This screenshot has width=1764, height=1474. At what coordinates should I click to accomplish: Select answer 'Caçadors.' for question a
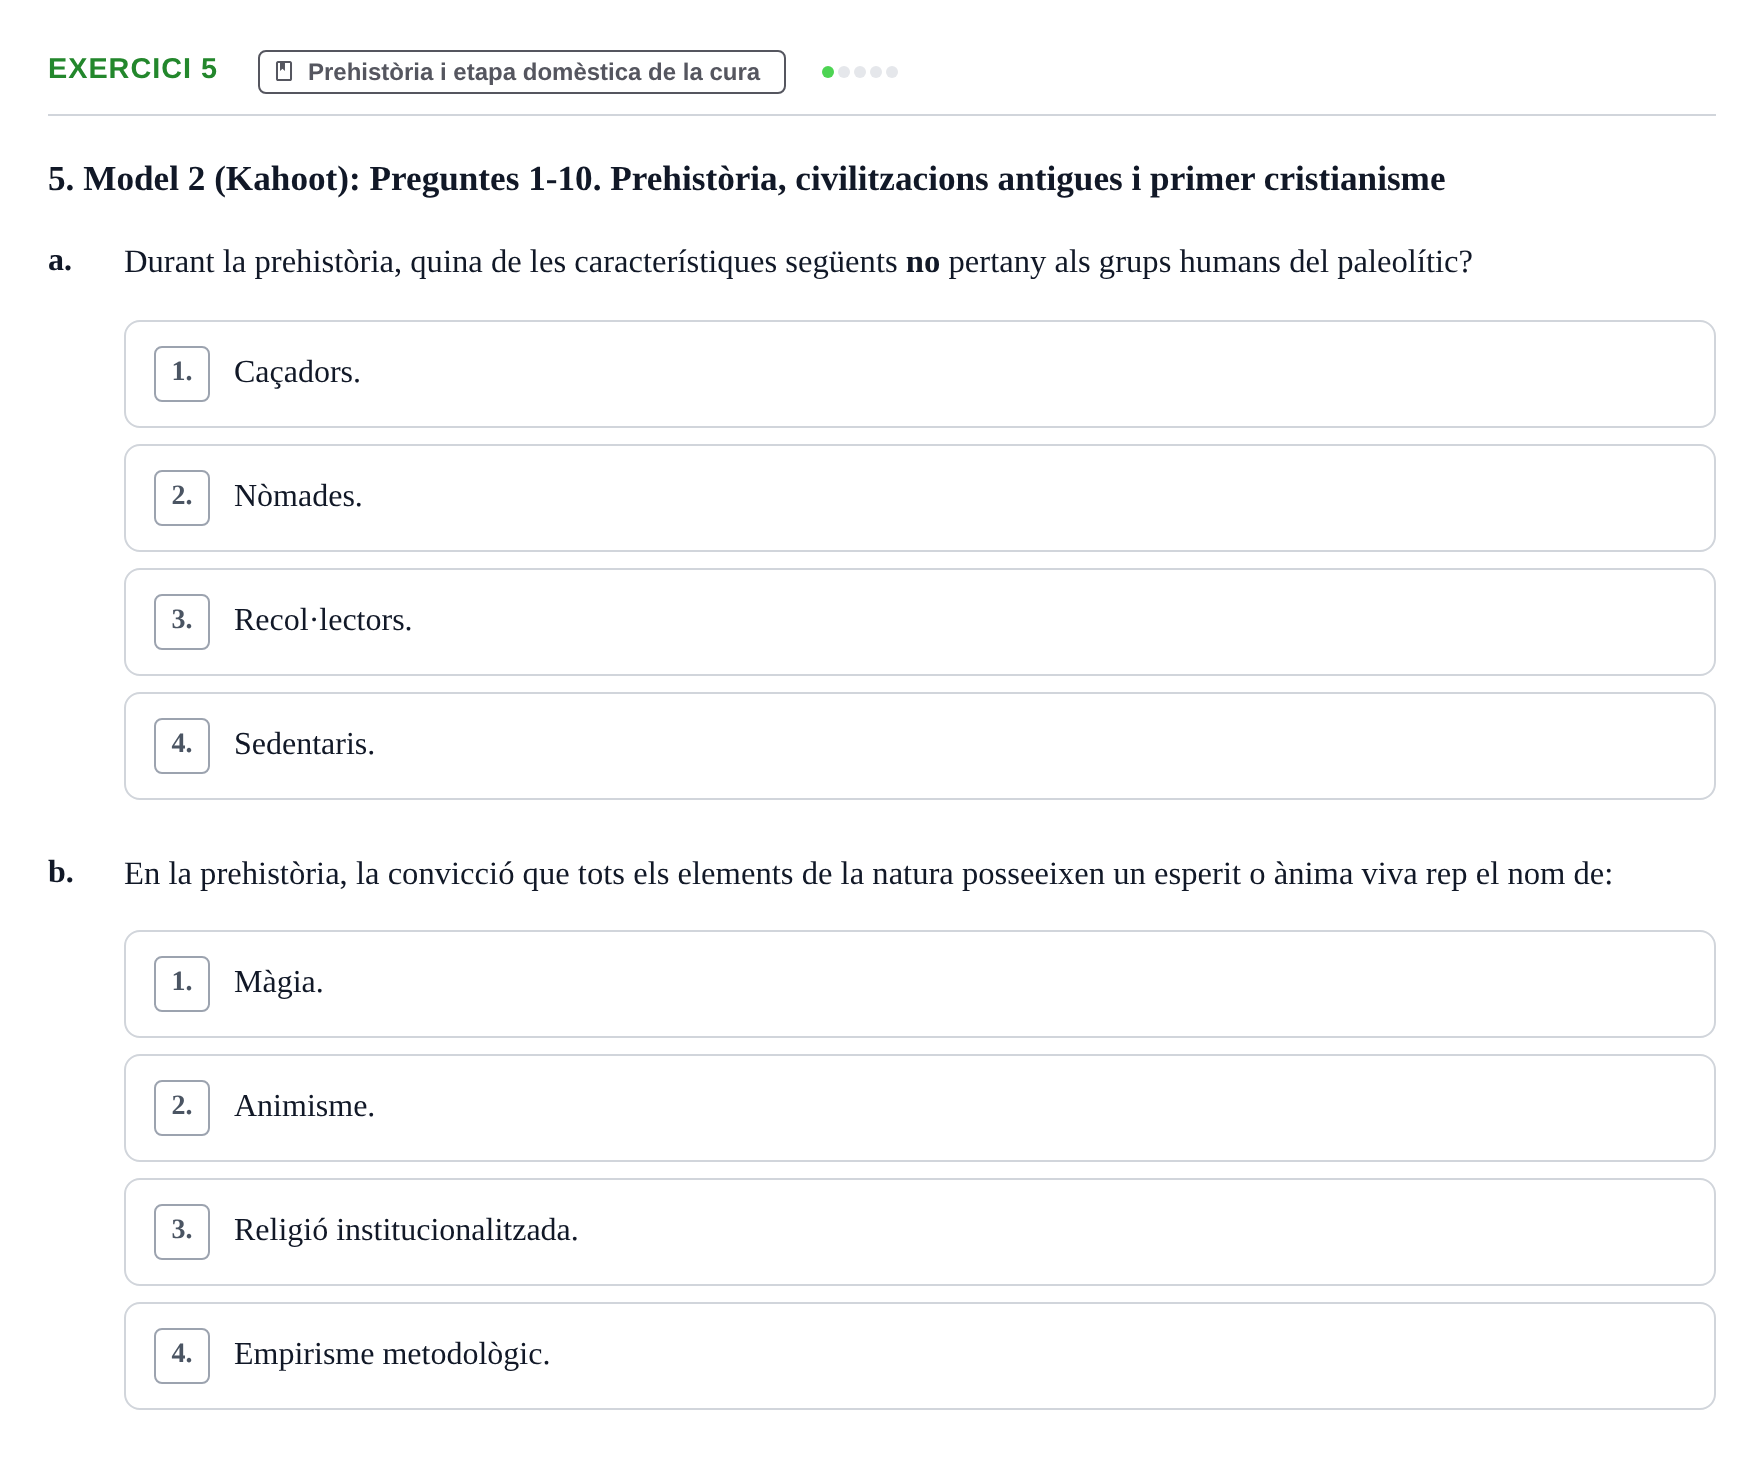pos(919,374)
